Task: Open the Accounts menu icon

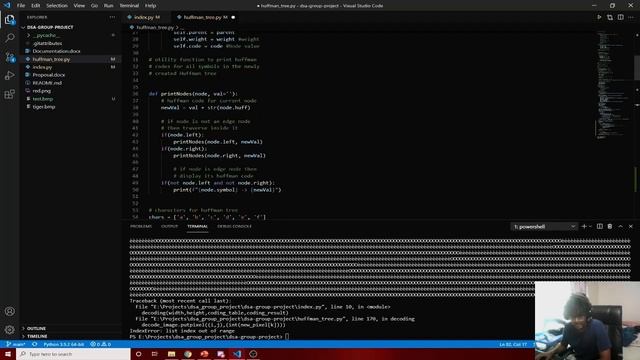Action: (x=9, y=311)
